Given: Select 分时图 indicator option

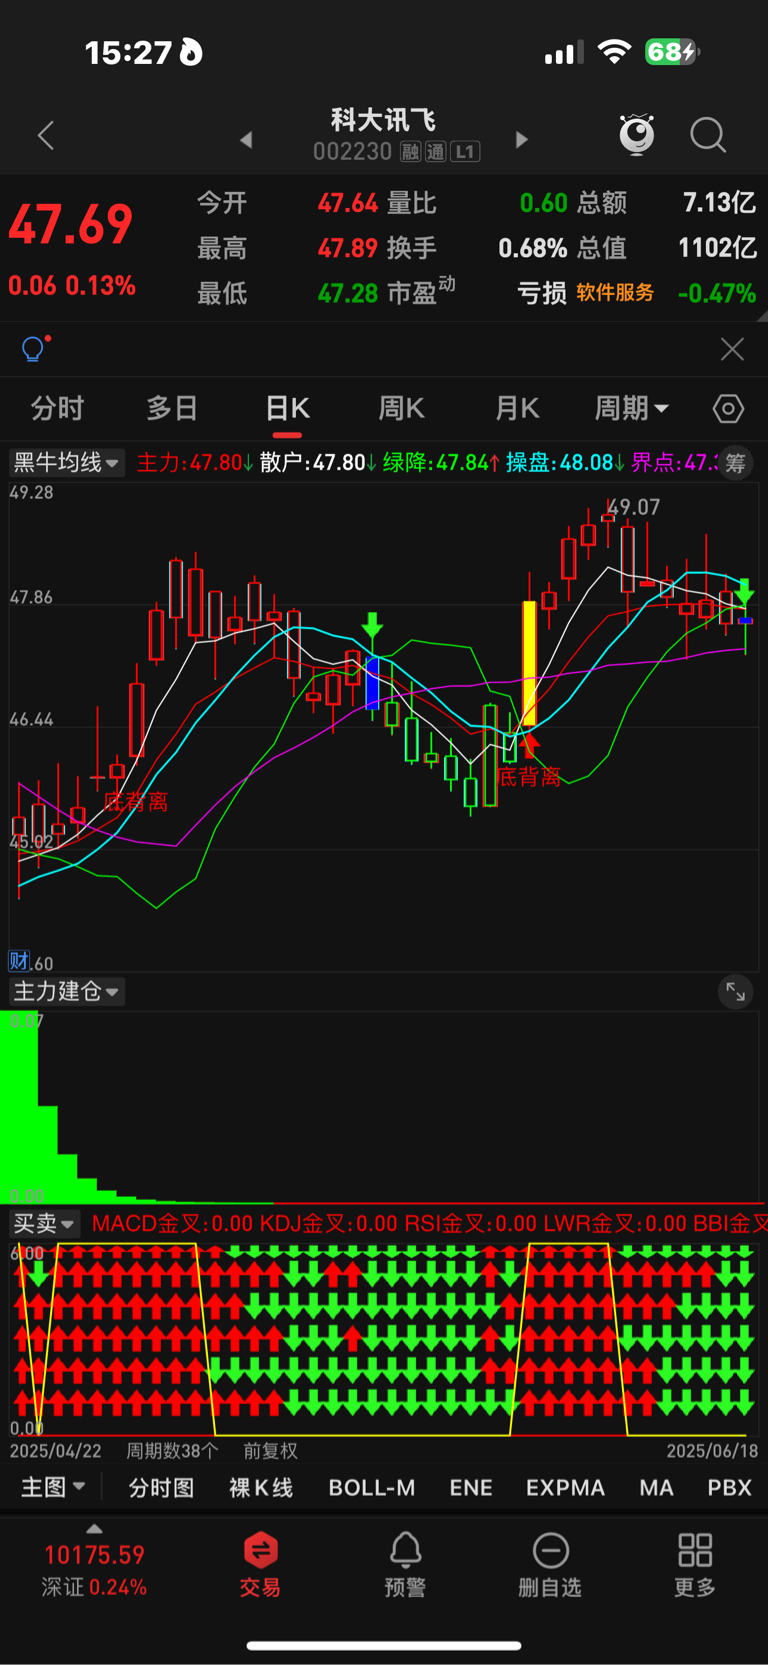Looking at the screenshot, I should 161,1488.
